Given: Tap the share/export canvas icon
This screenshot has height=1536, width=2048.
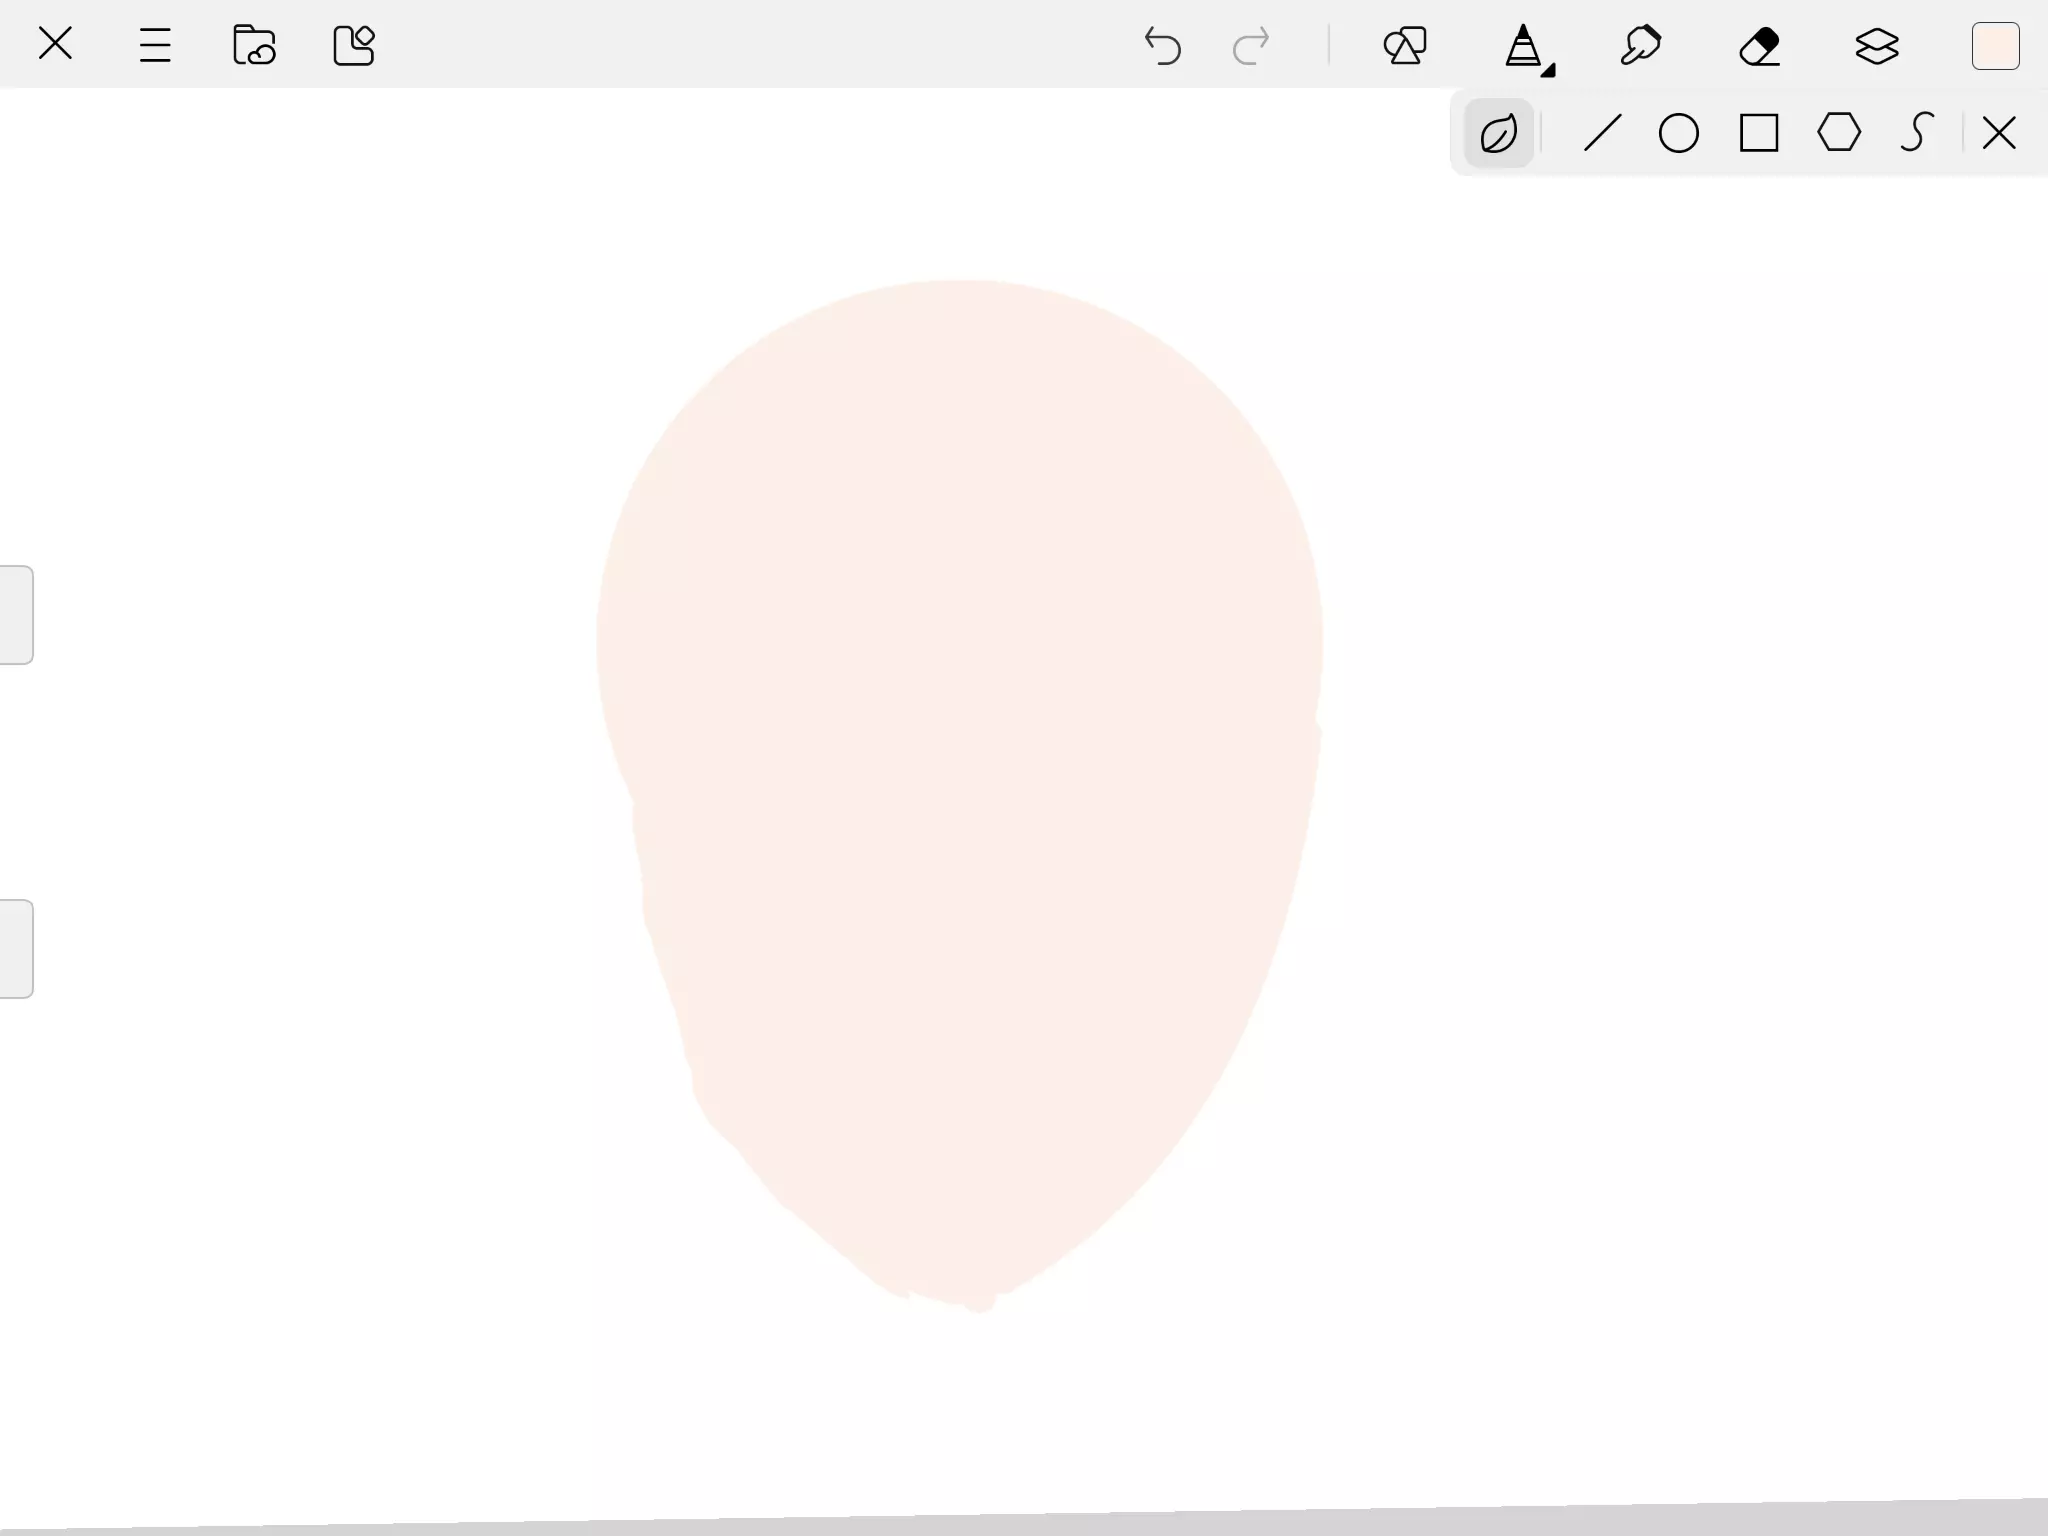Looking at the screenshot, I should (353, 45).
